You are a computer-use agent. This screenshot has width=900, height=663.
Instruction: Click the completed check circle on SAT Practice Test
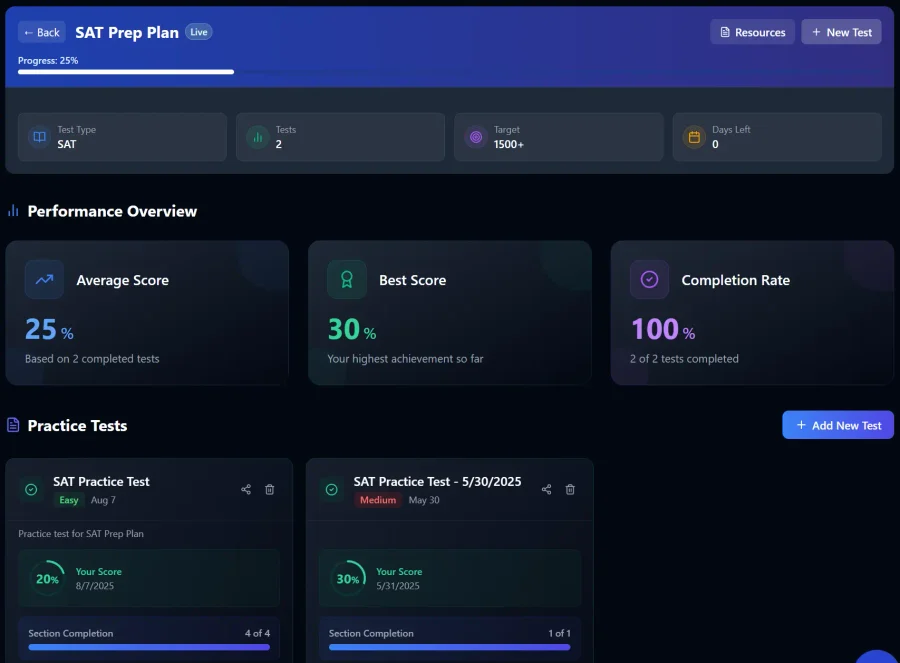31,489
